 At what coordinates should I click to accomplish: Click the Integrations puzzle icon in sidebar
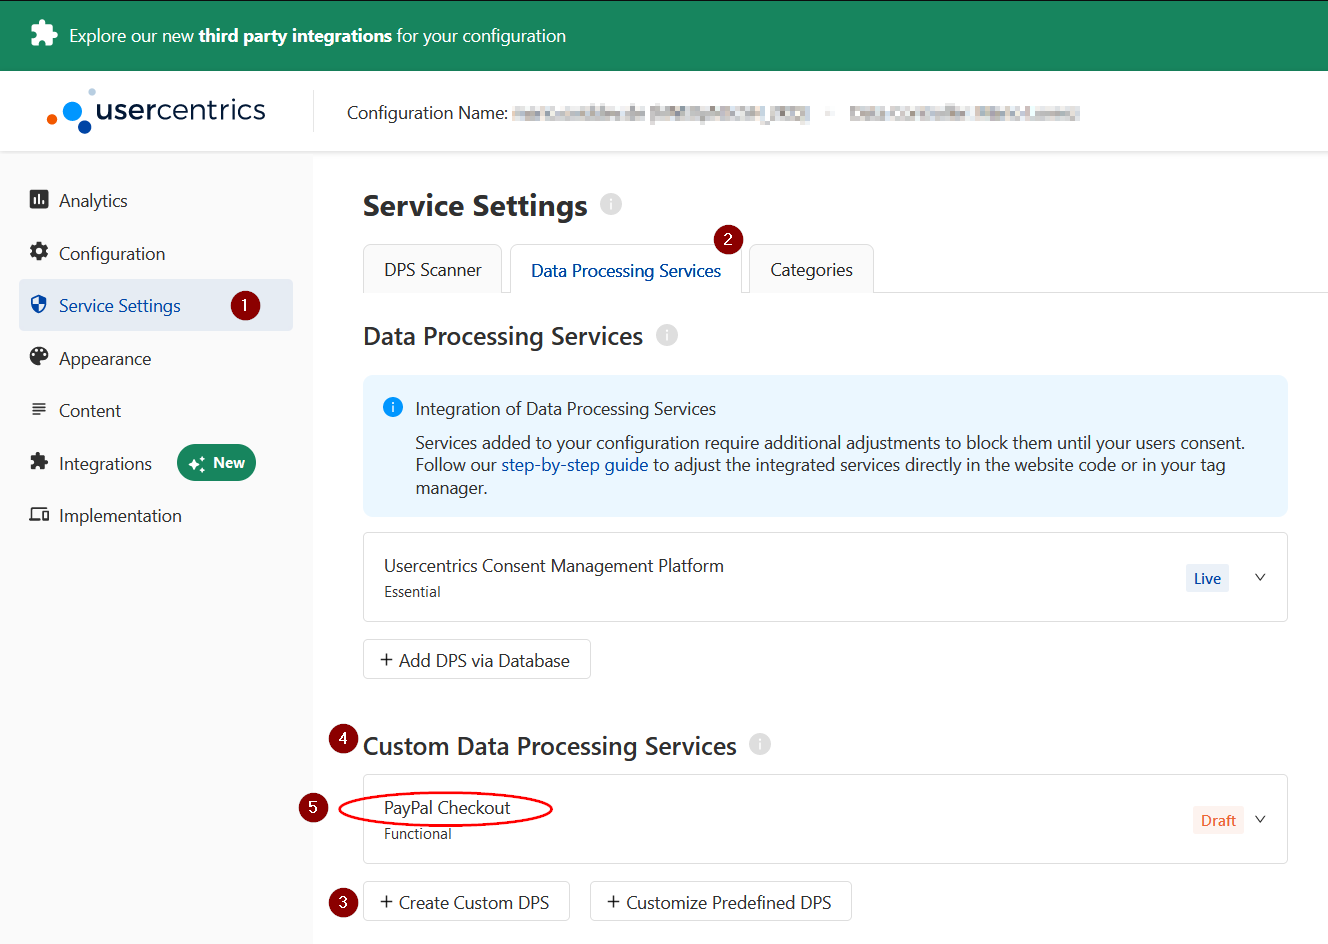tap(39, 462)
